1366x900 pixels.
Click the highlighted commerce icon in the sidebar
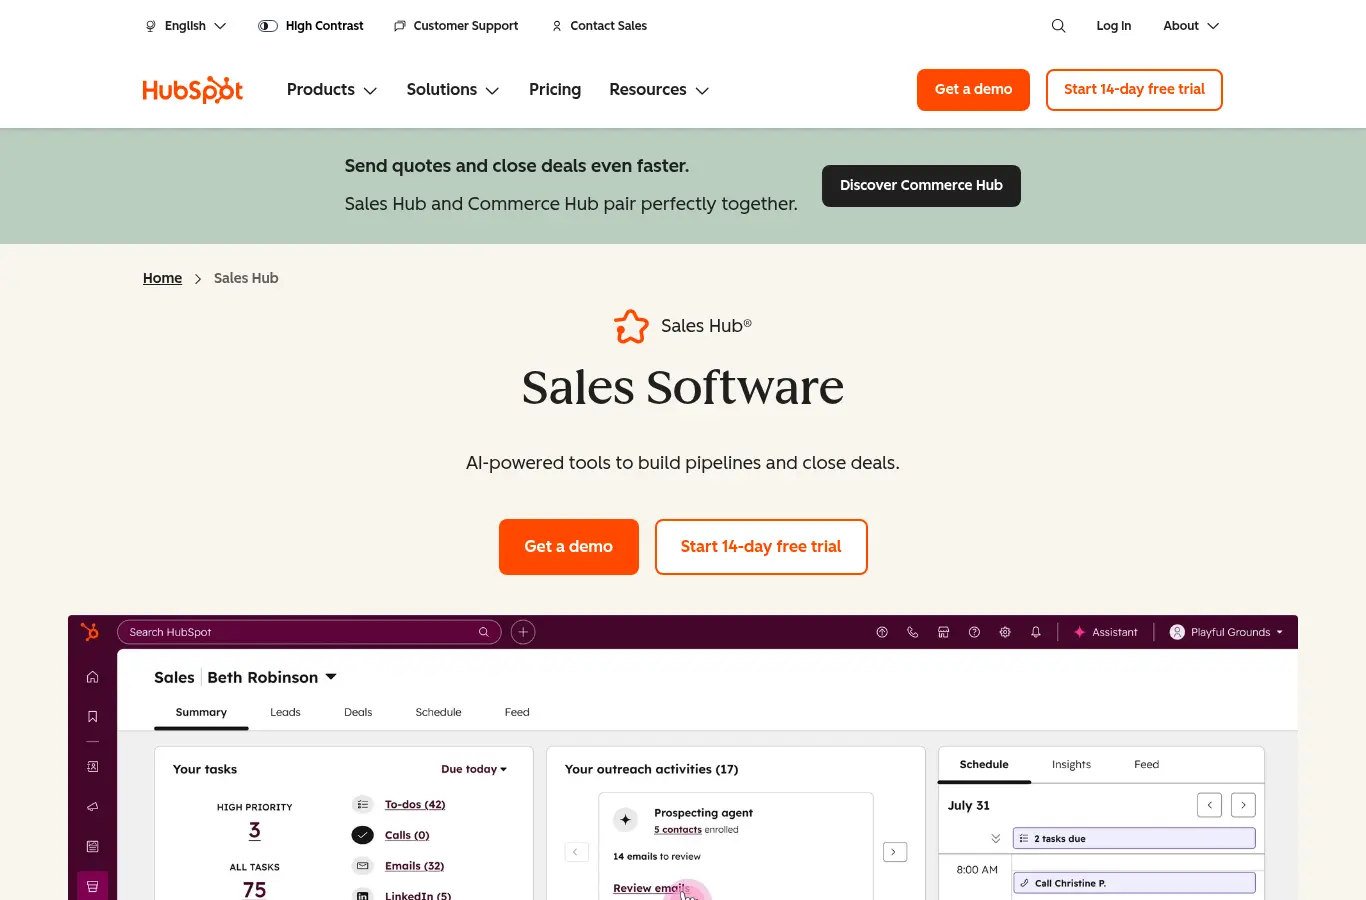click(x=92, y=886)
